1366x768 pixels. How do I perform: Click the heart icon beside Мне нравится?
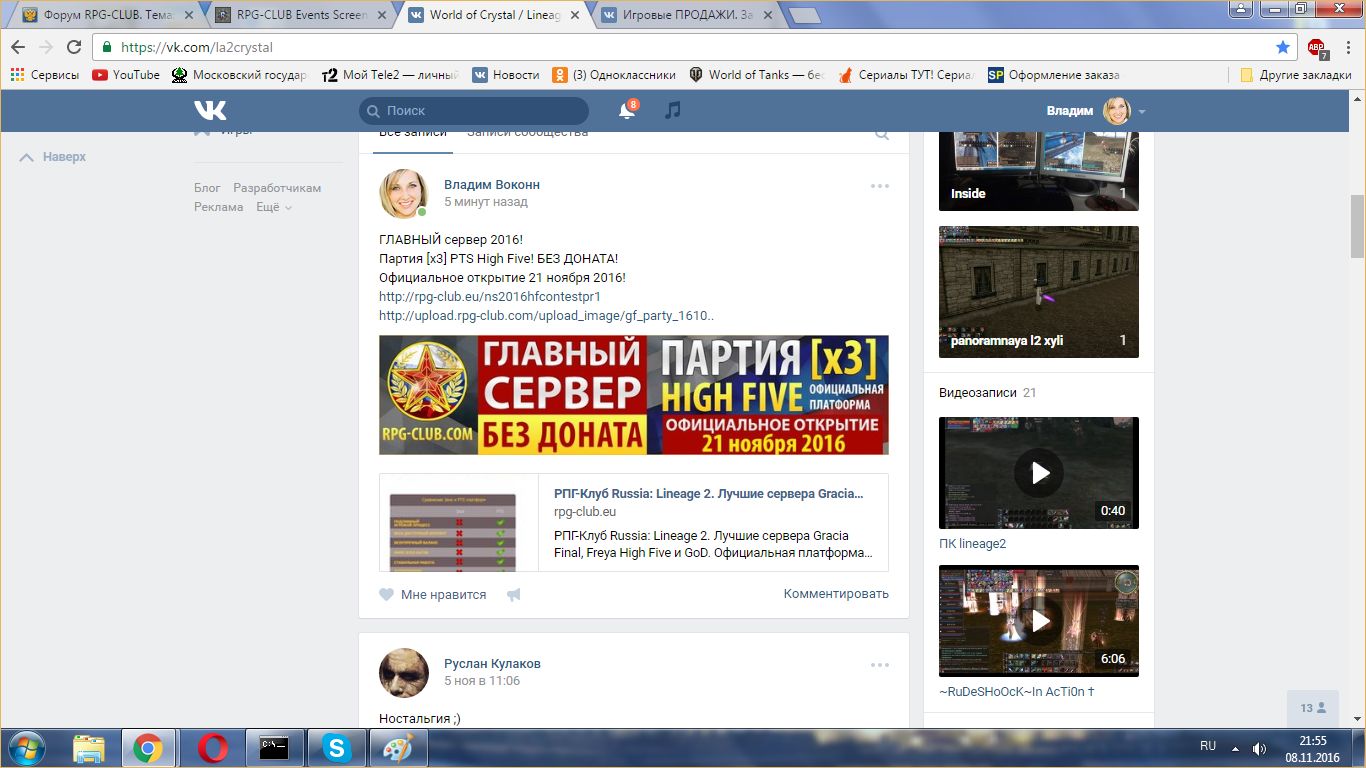click(387, 594)
